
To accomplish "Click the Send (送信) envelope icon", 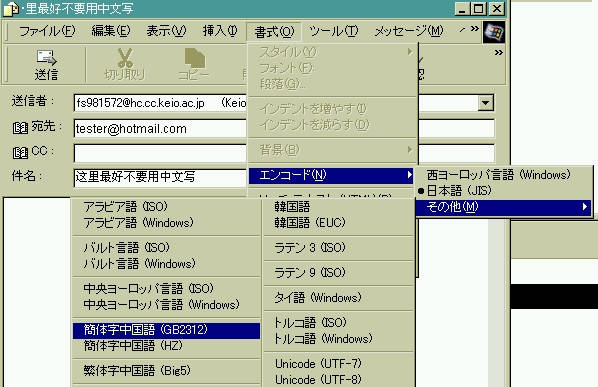I will (x=47, y=58).
